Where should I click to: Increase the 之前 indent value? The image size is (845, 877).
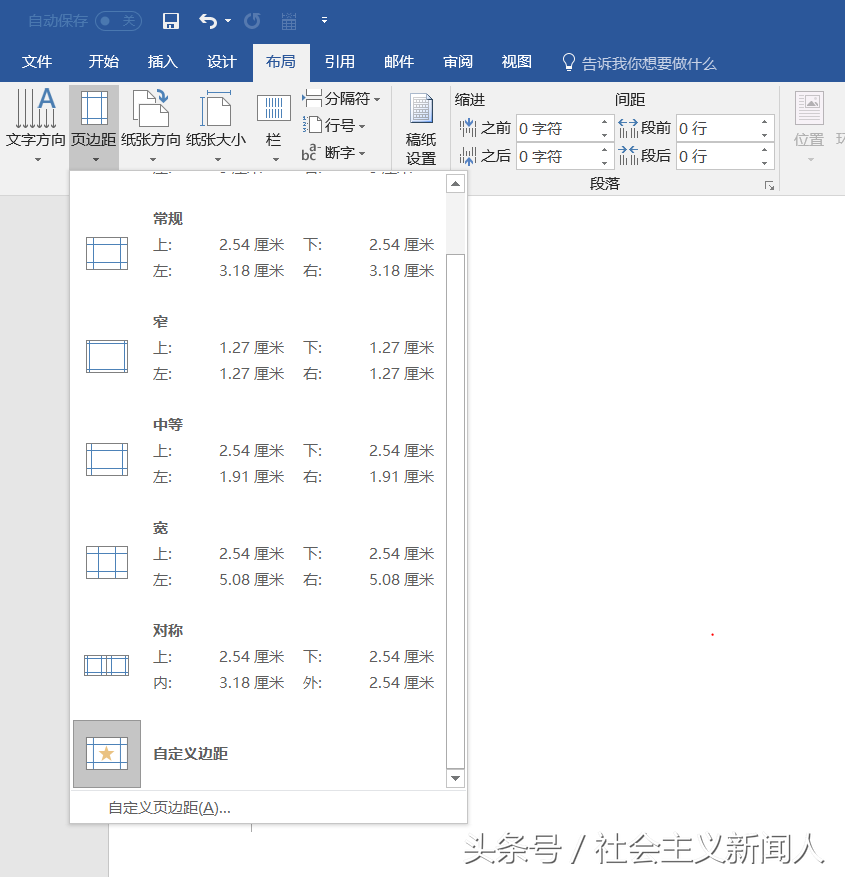click(605, 122)
